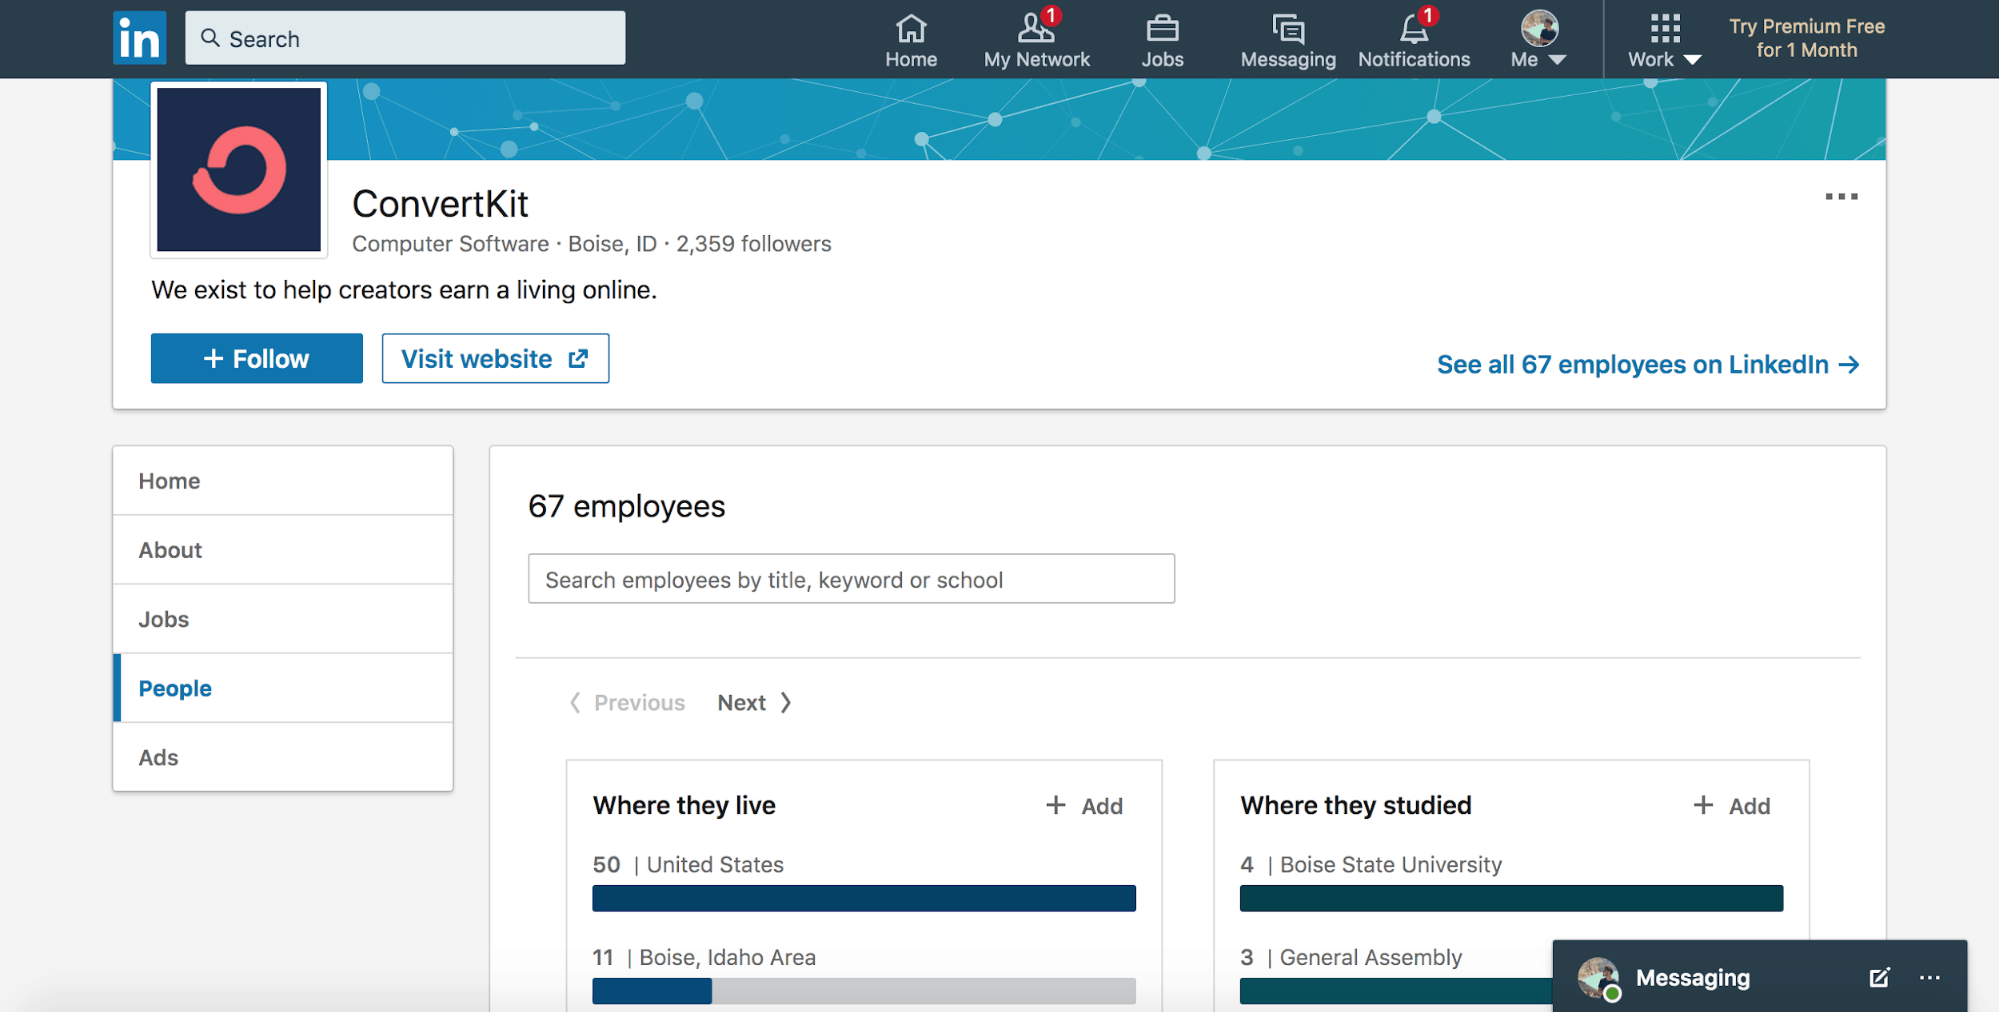Click Visit website button
This screenshot has height=1013, width=1999.
[495, 358]
